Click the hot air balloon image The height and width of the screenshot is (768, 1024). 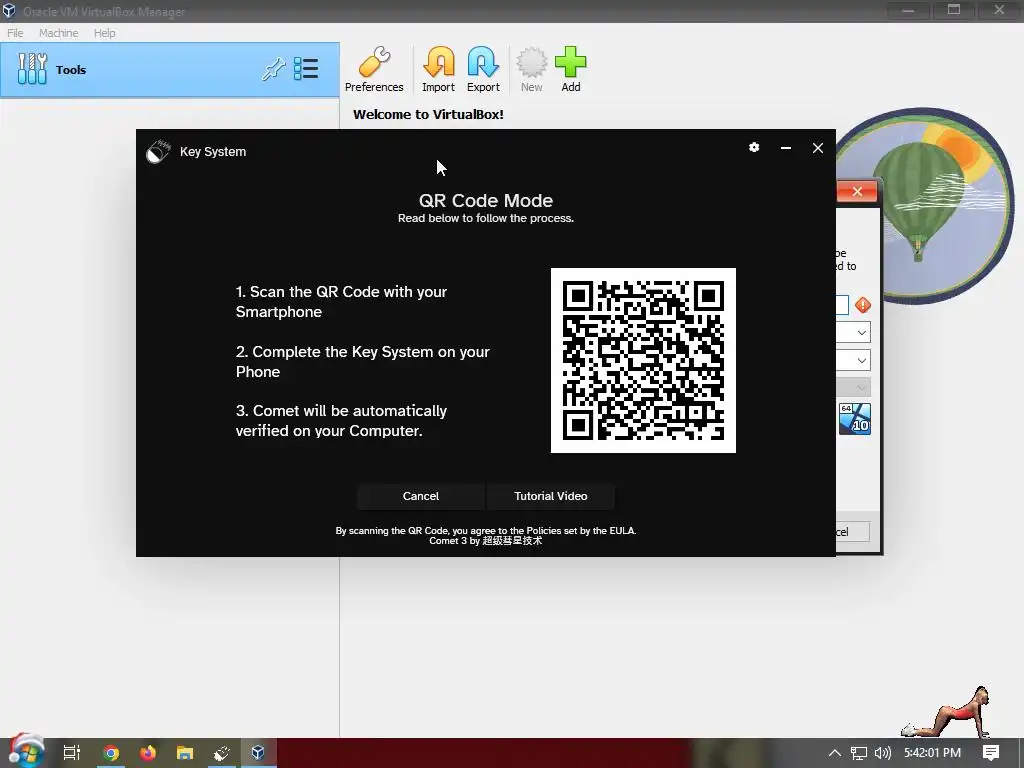pos(925,206)
